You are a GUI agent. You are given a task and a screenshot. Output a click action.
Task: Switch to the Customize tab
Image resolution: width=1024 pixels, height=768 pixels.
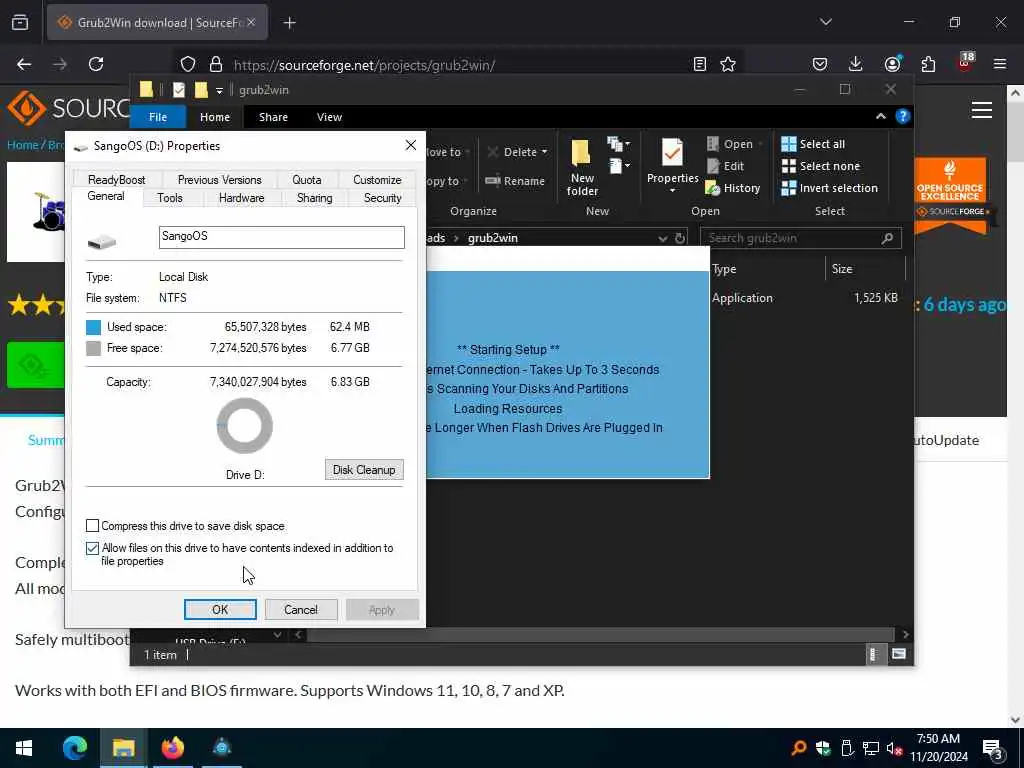click(x=377, y=180)
